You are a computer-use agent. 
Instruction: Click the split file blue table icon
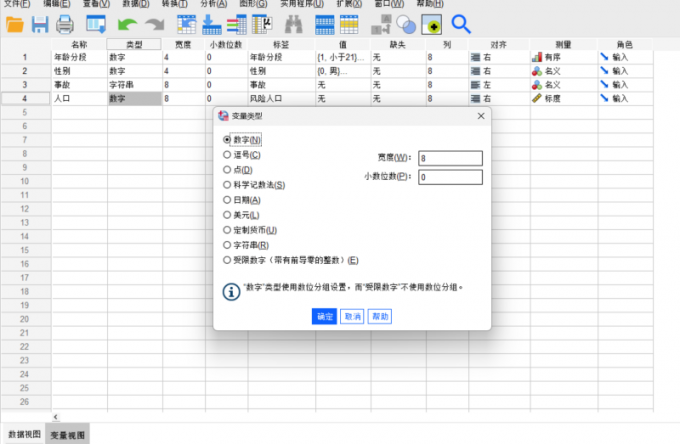[x=325, y=24]
